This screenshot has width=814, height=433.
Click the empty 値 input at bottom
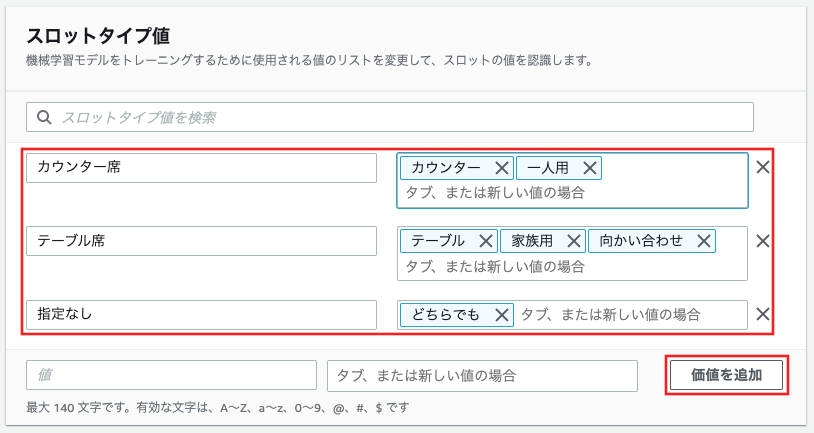(x=171, y=375)
